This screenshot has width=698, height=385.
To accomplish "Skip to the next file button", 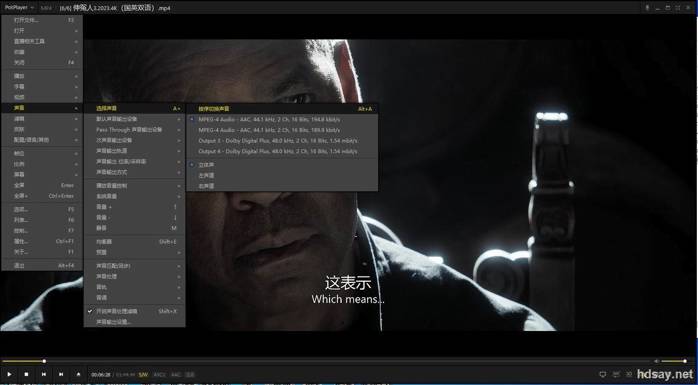I will (x=61, y=374).
